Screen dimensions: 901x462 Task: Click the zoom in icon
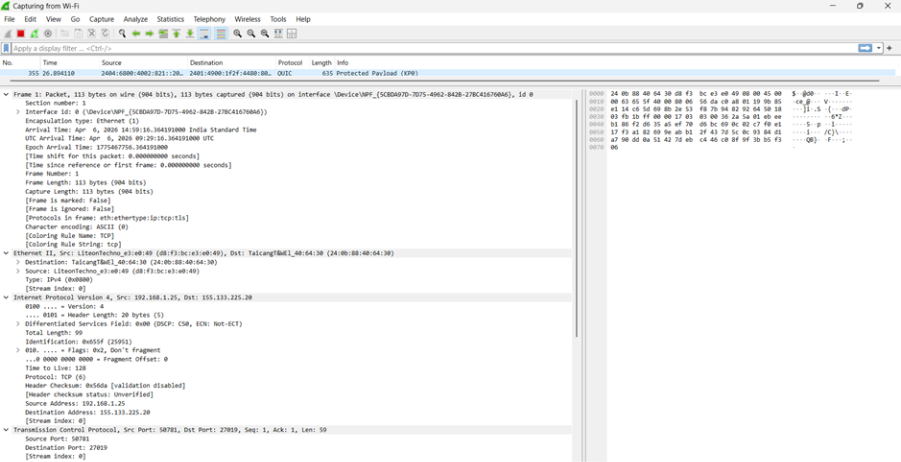(x=238, y=33)
